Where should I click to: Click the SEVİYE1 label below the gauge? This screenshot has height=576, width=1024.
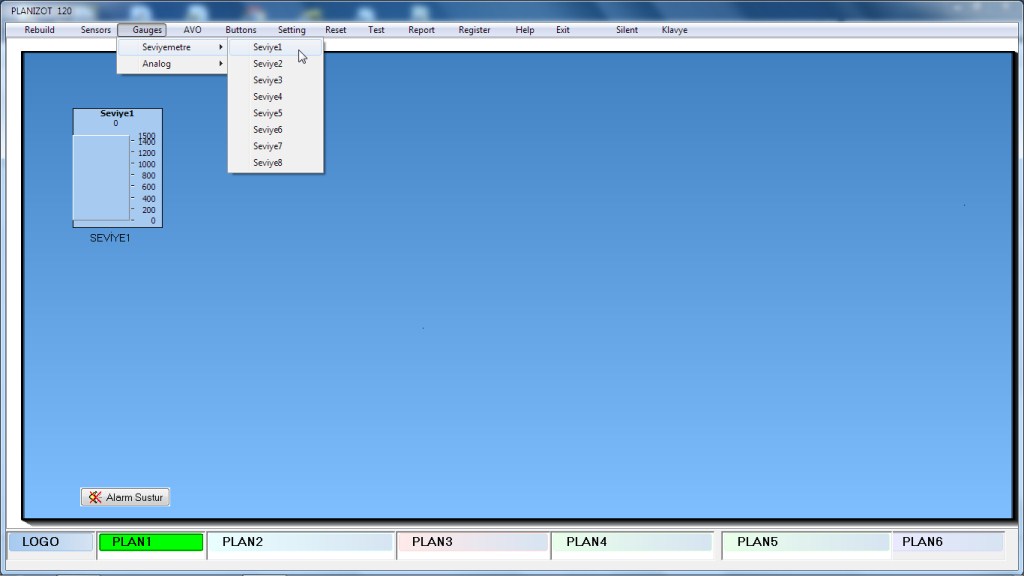[x=110, y=238]
